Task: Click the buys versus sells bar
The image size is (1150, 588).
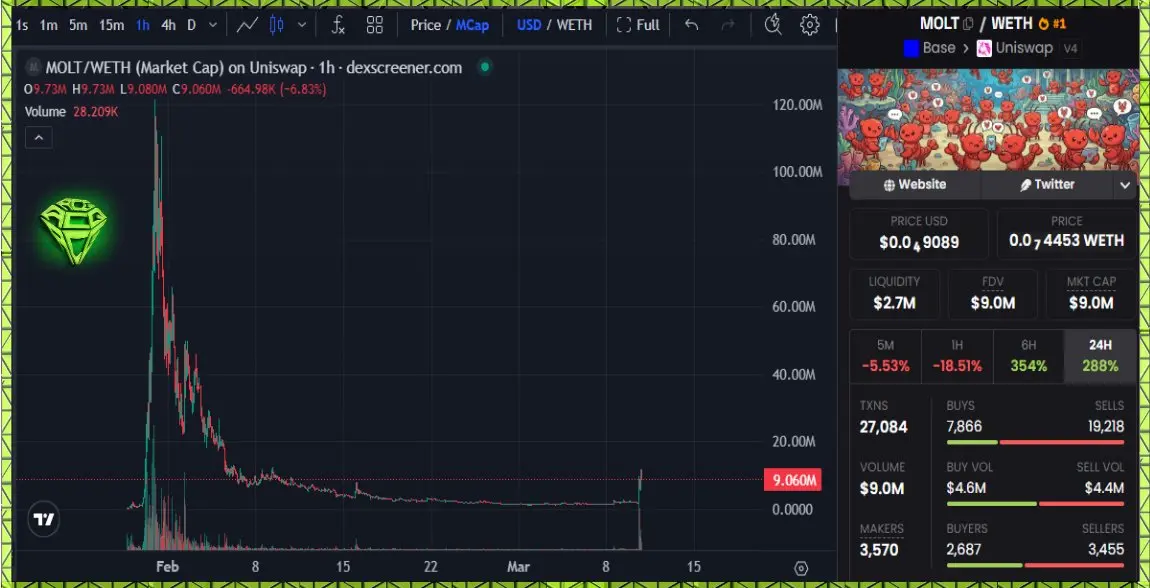Action: click(1035, 442)
